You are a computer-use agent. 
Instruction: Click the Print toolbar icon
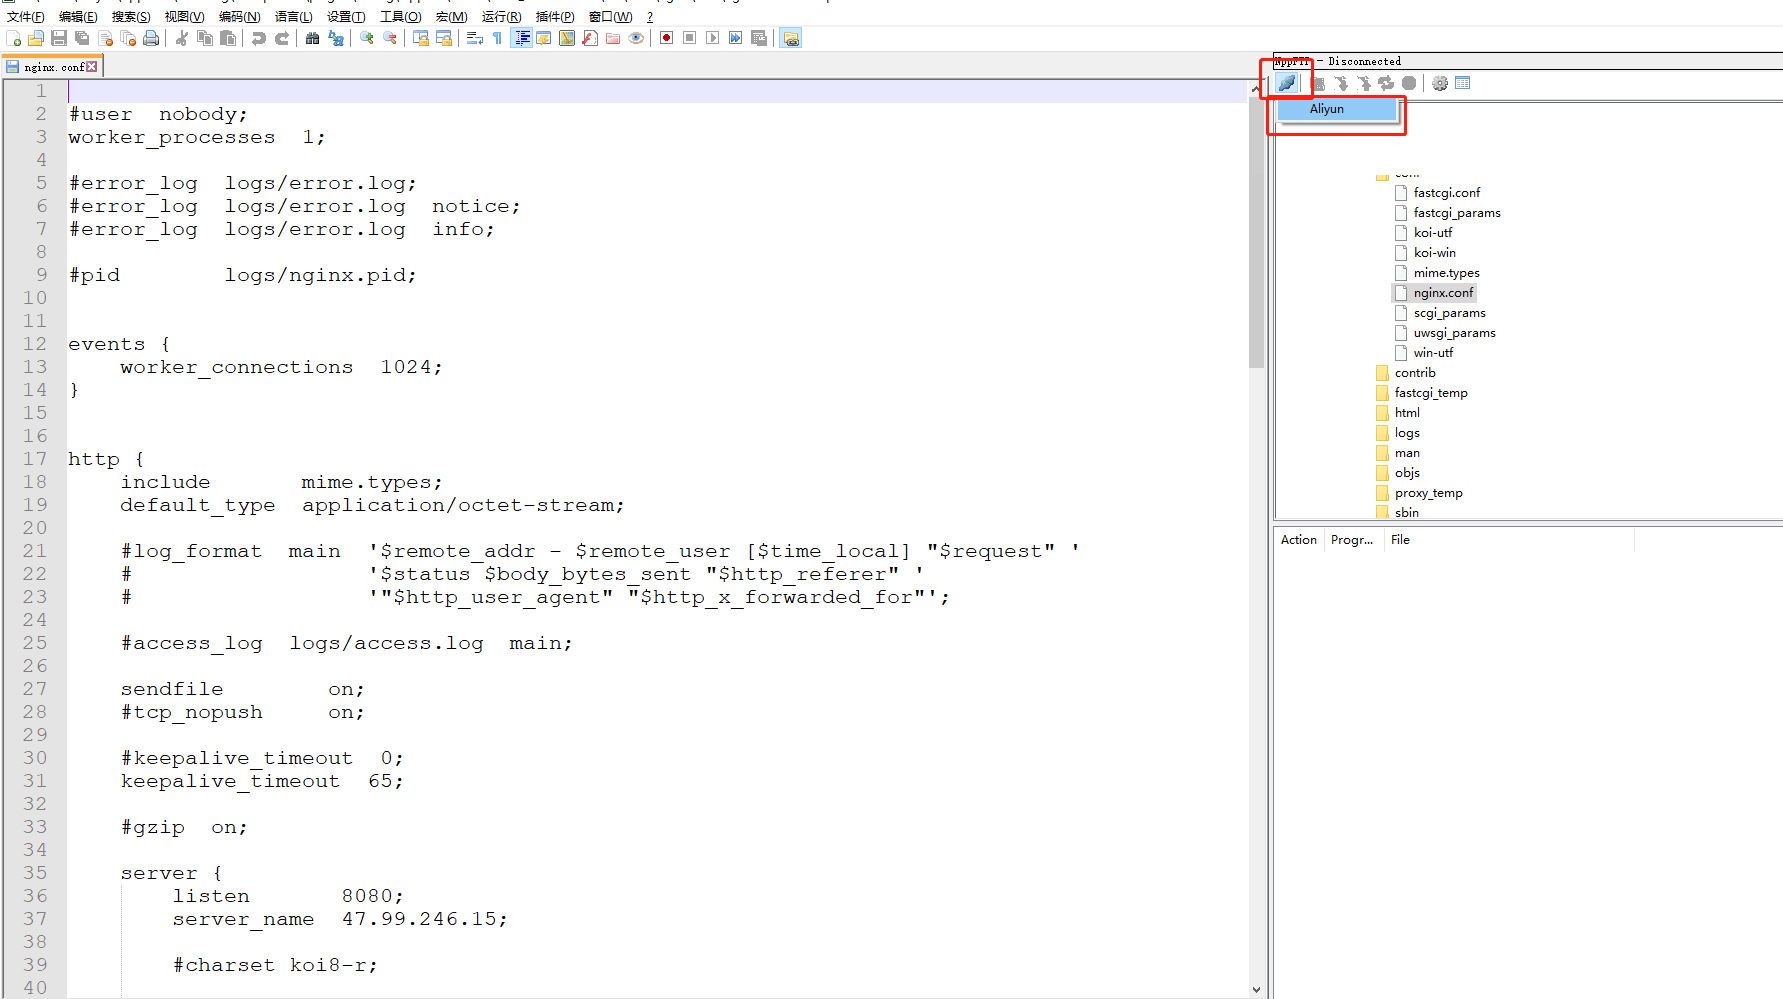click(151, 38)
